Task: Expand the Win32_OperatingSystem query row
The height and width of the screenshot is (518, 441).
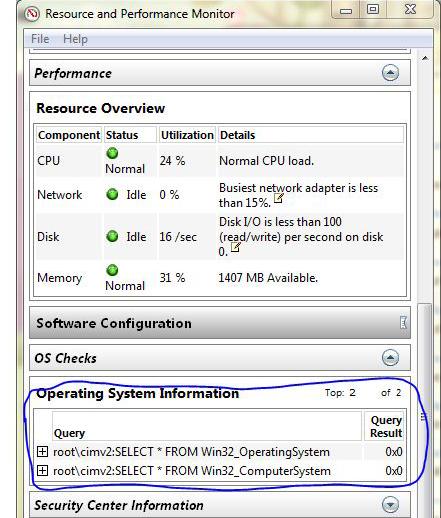Action: pyautogui.click(x=42, y=452)
